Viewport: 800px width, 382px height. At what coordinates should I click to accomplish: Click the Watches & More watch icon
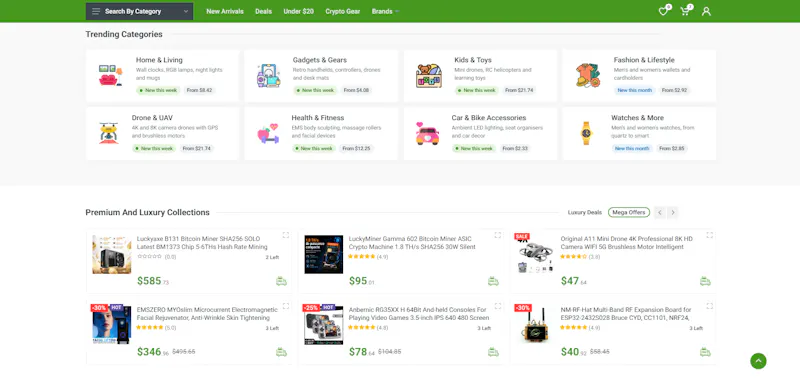coord(586,133)
